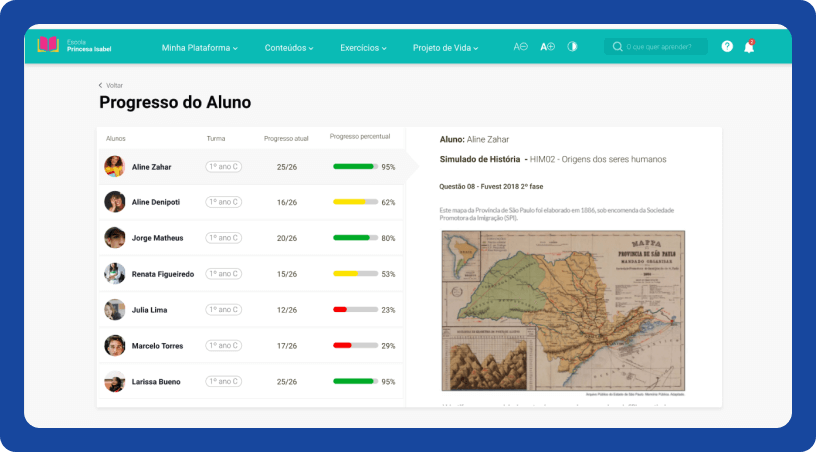This screenshot has width=816, height=452.
Task: Click the Escola Princesa Isabel book logo
Action: click(48, 46)
